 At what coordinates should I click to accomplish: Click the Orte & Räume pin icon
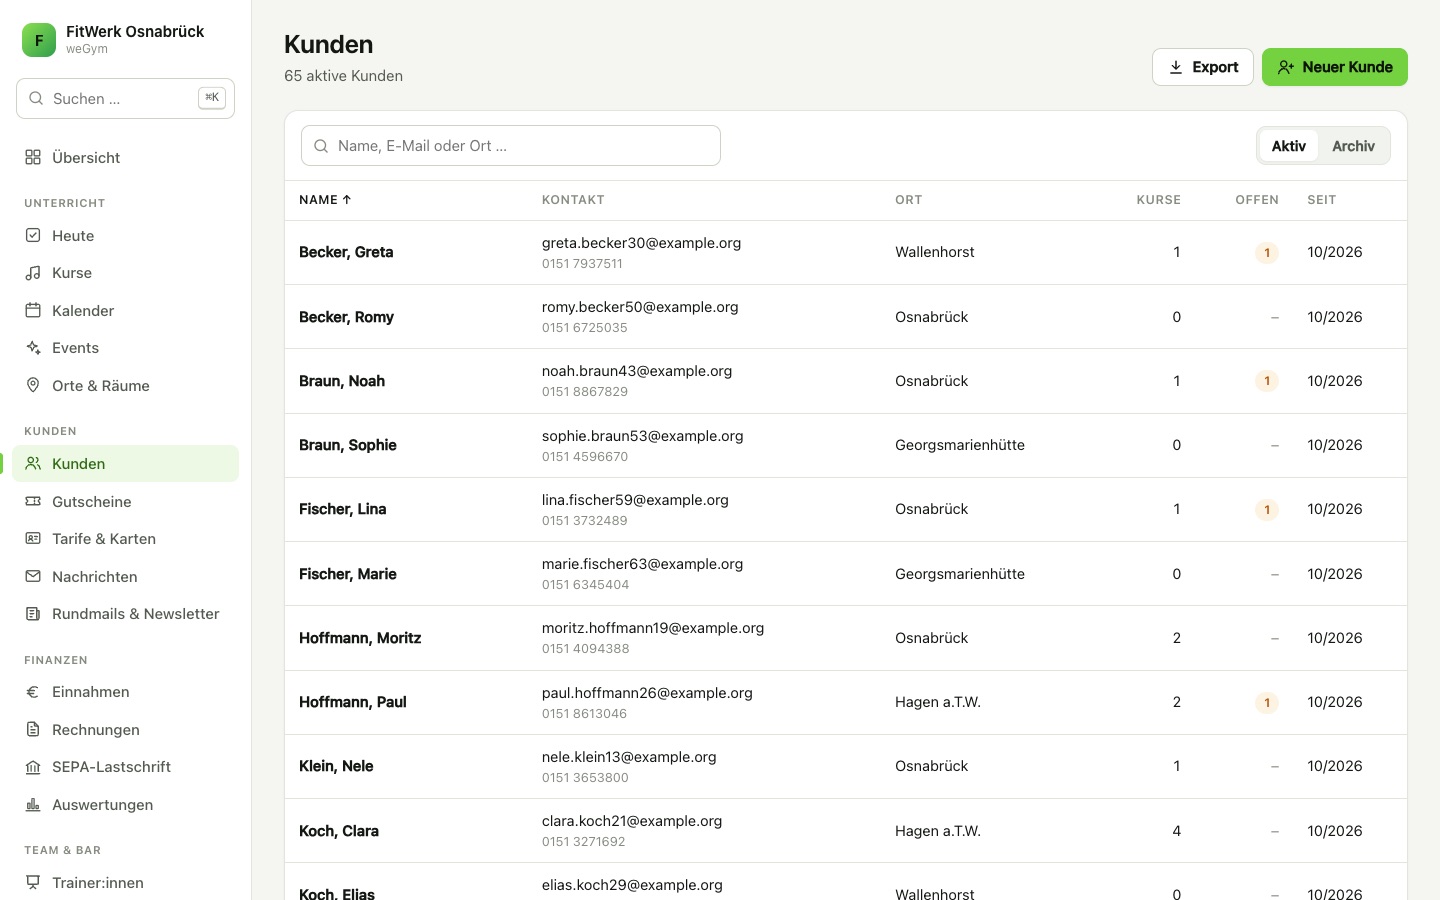[33, 385]
